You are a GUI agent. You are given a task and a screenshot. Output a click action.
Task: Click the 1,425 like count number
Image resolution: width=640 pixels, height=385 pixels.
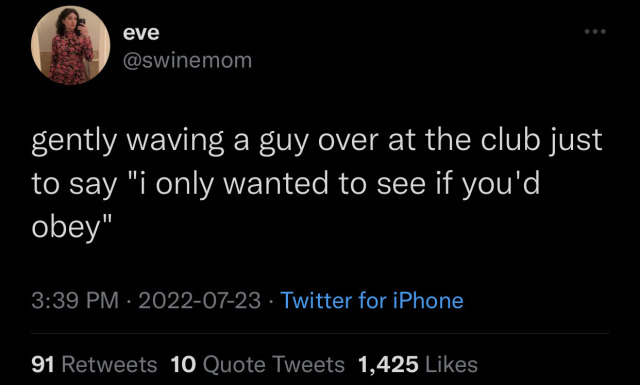click(388, 364)
